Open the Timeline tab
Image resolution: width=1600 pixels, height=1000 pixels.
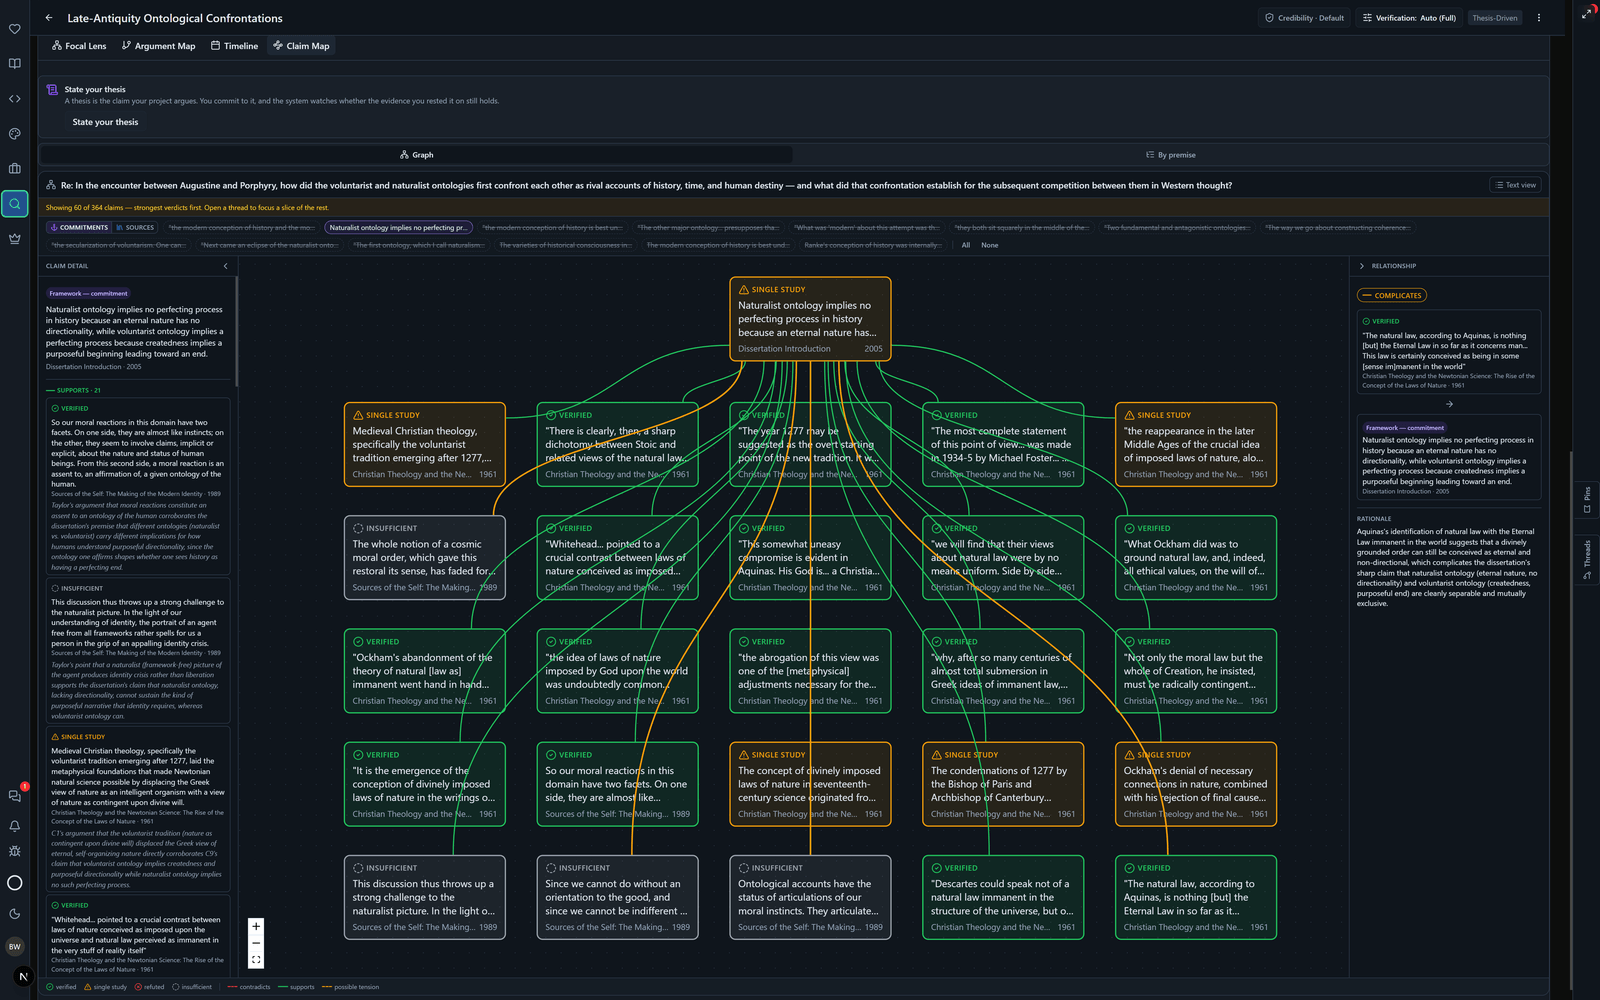234,46
